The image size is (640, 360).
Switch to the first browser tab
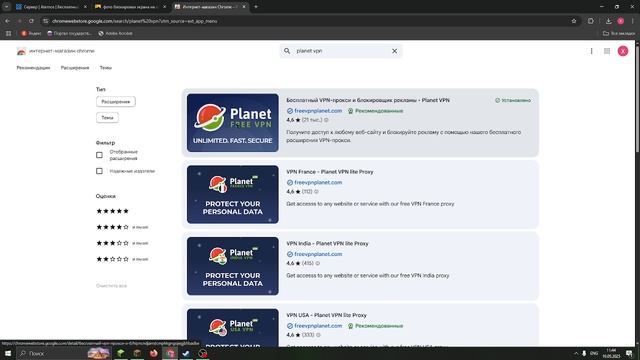(x=51, y=7)
